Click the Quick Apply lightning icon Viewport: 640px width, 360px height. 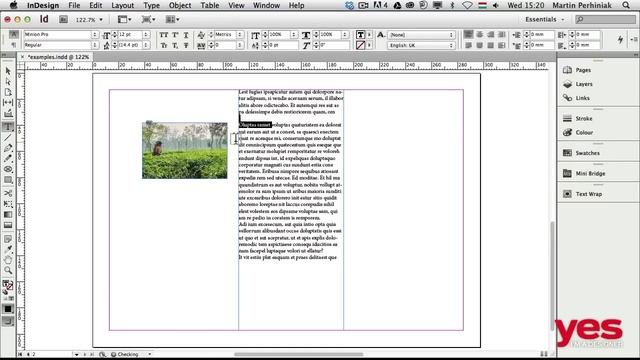pyautogui.click(x=620, y=40)
